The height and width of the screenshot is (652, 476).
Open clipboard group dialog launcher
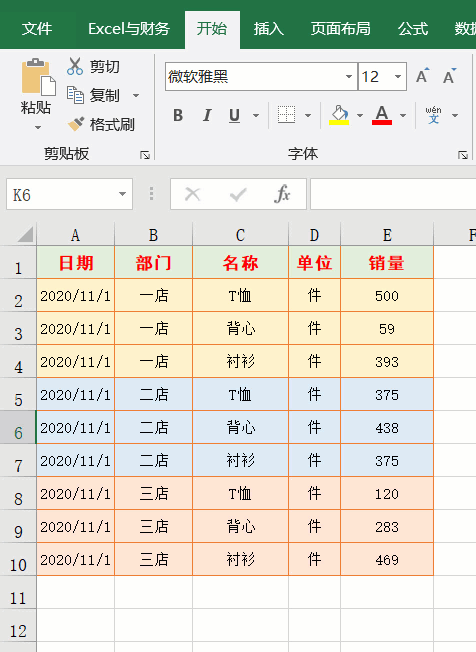145,156
